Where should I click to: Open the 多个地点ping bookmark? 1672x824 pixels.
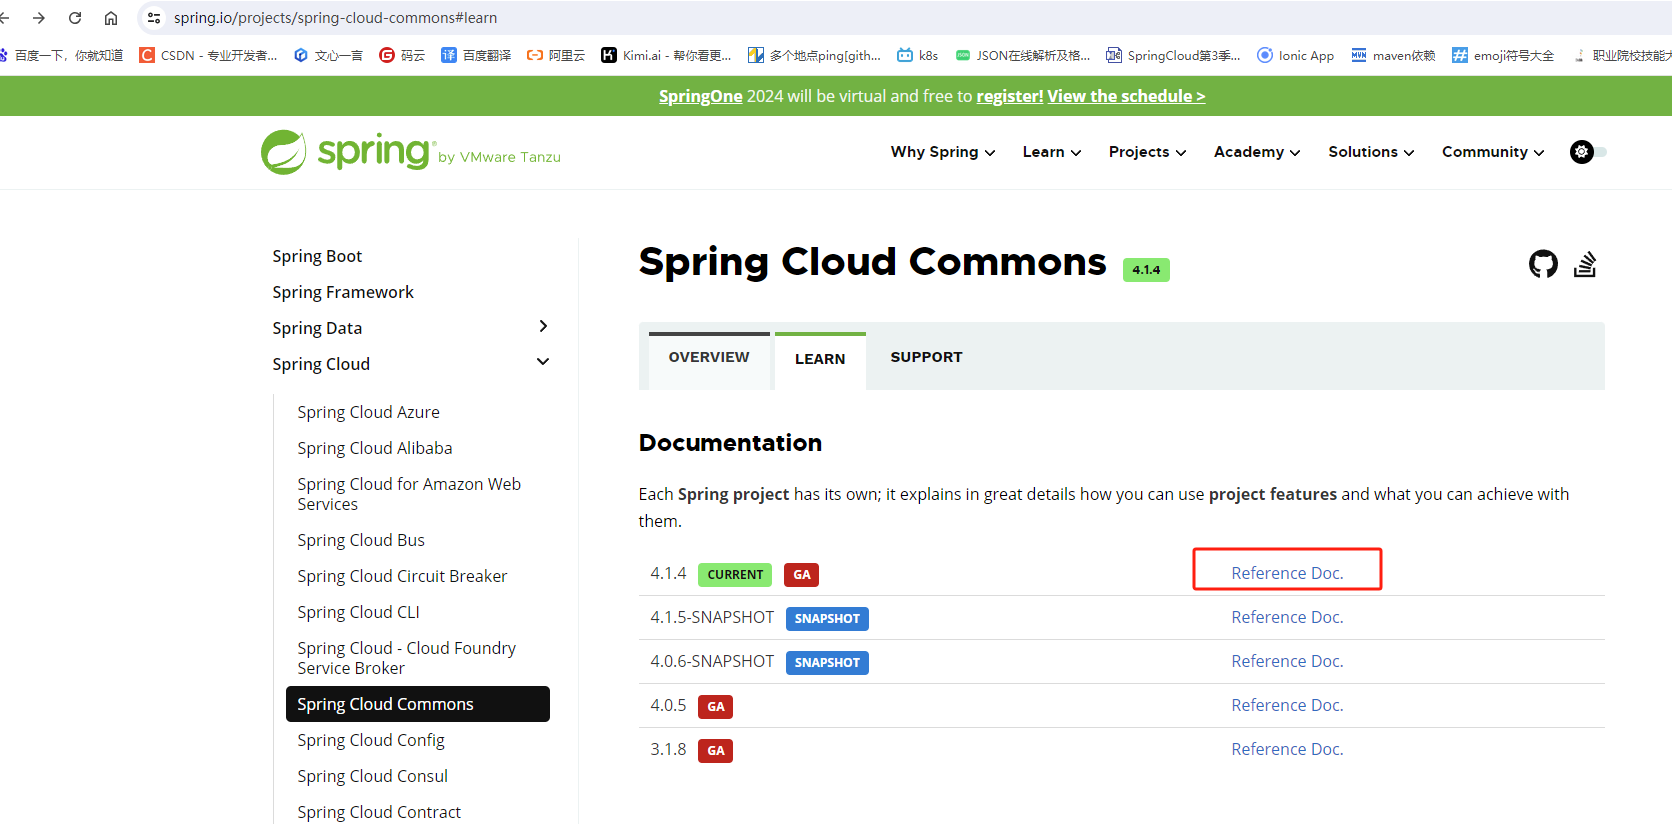tap(814, 55)
